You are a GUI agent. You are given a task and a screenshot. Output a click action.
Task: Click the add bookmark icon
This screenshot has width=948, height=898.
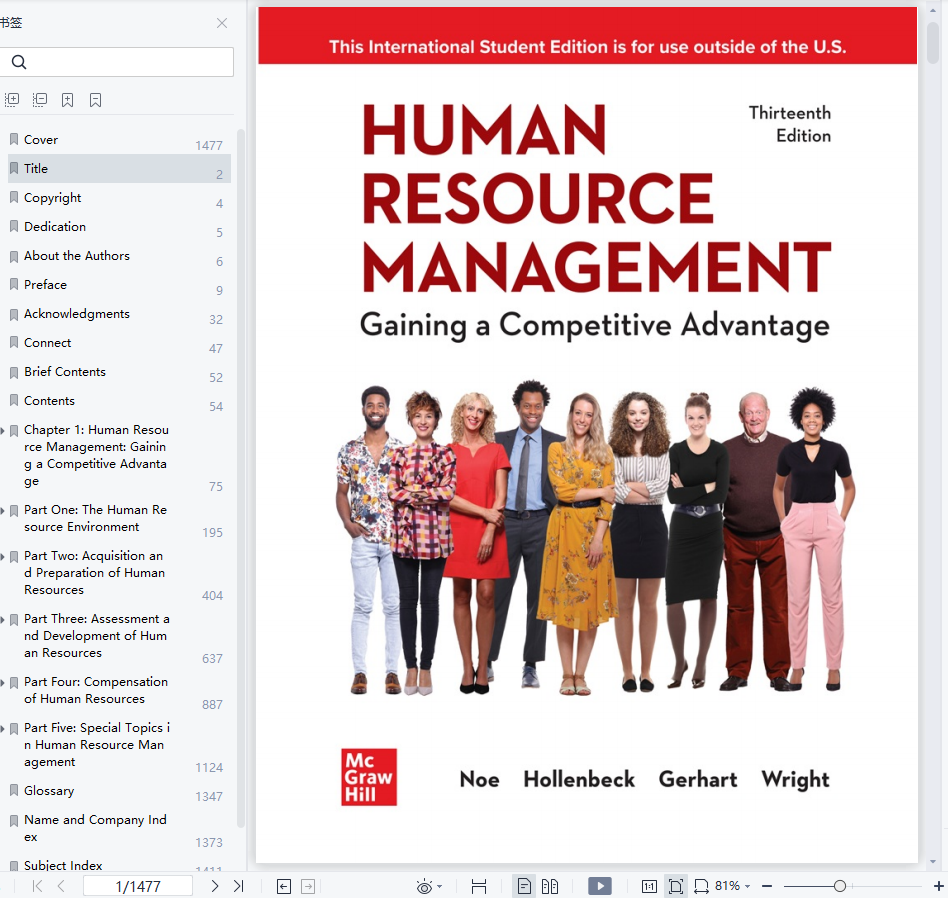tap(68, 100)
